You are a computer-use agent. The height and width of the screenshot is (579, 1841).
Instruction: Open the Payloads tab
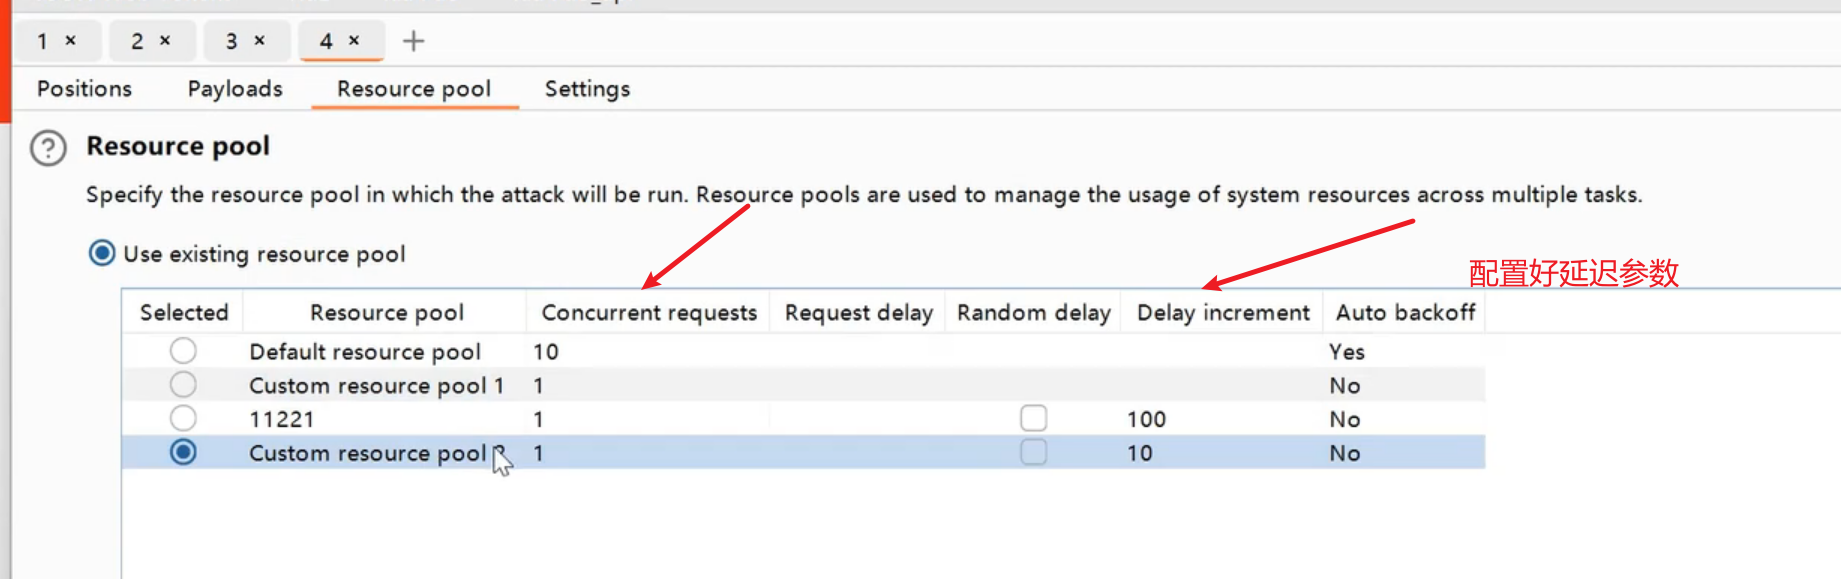coord(235,89)
